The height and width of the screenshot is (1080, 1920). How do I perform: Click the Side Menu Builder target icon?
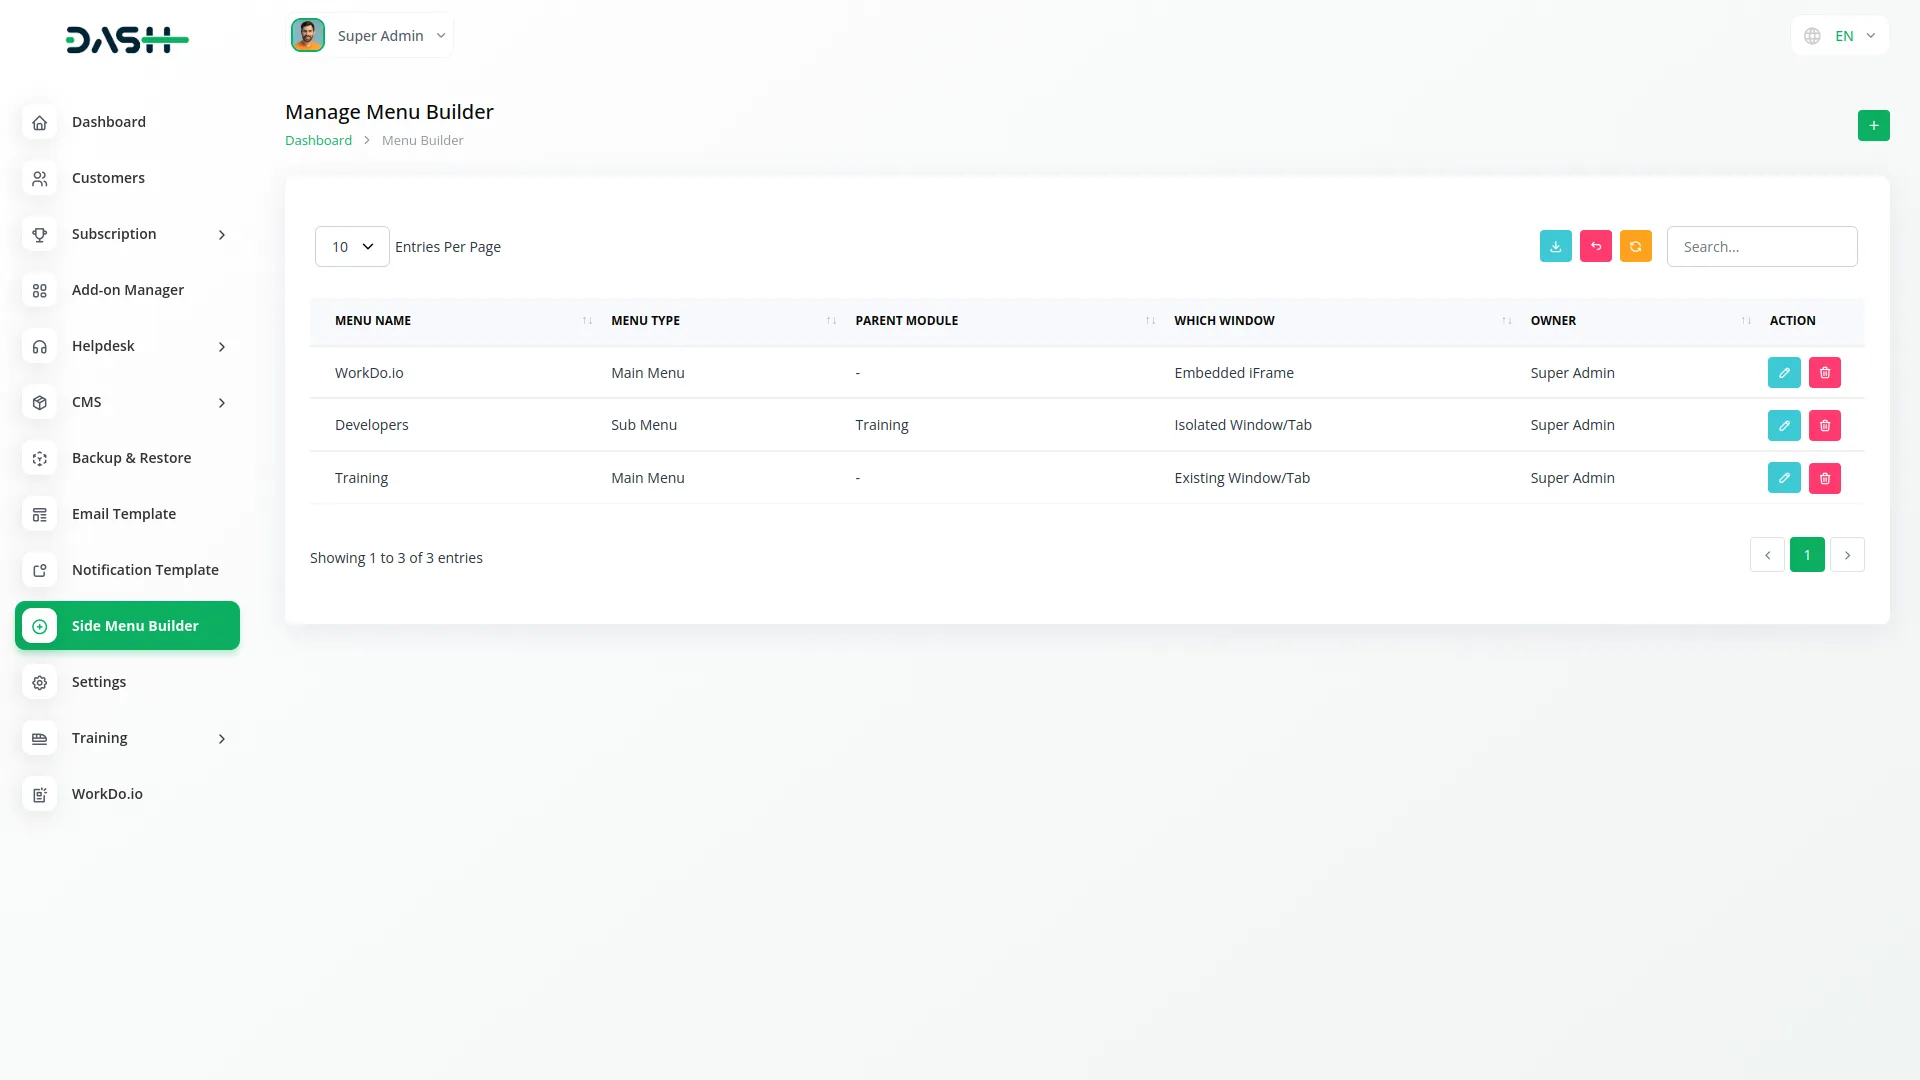coord(39,626)
